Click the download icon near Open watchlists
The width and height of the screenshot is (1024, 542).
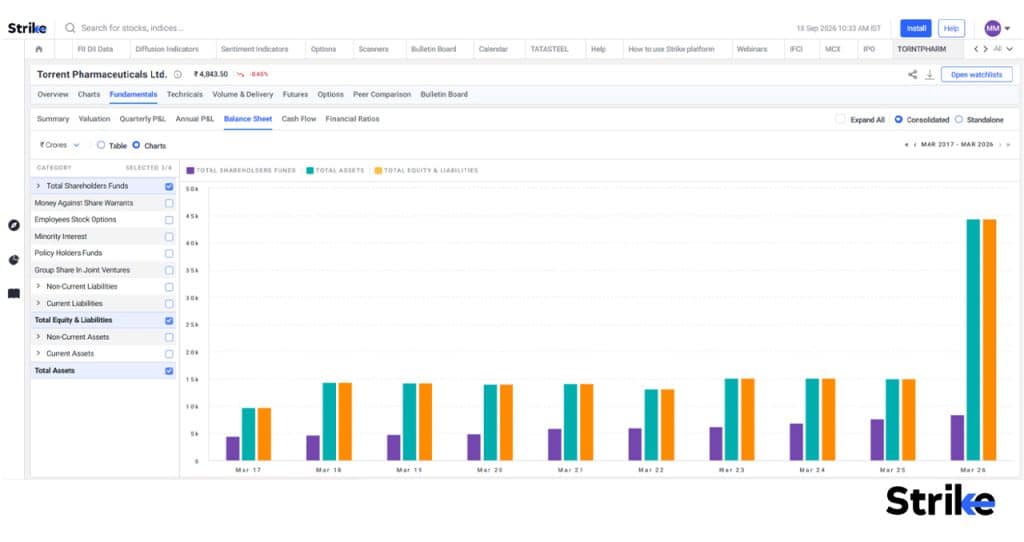[929, 74]
